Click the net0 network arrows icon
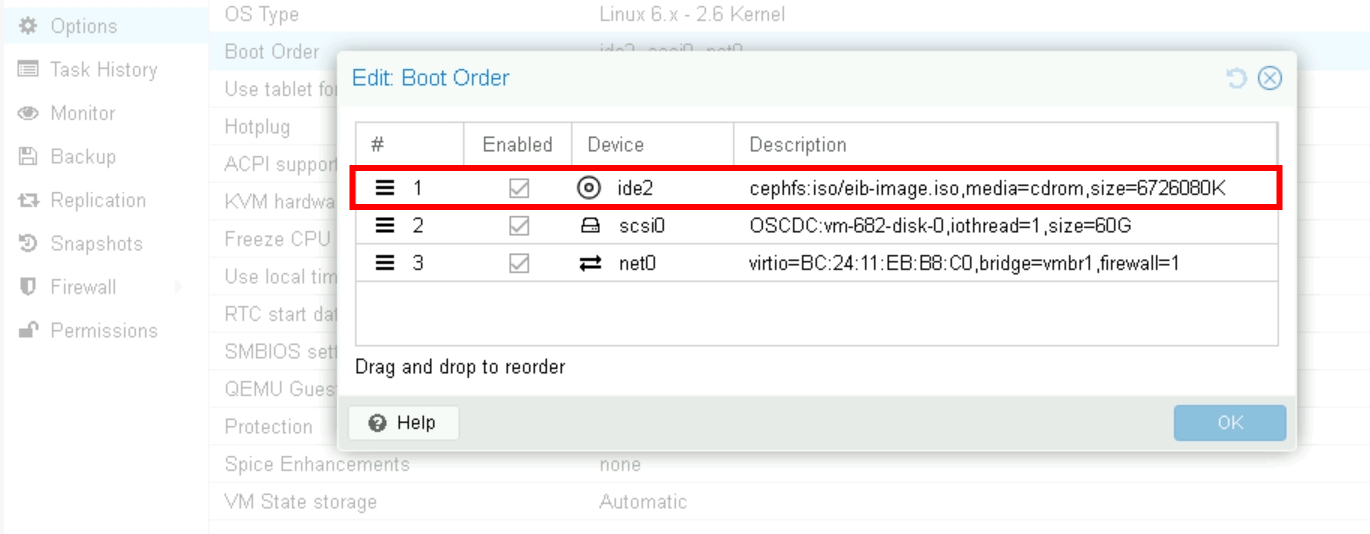The width and height of the screenshot is (1370, 534). coord(590,264)
